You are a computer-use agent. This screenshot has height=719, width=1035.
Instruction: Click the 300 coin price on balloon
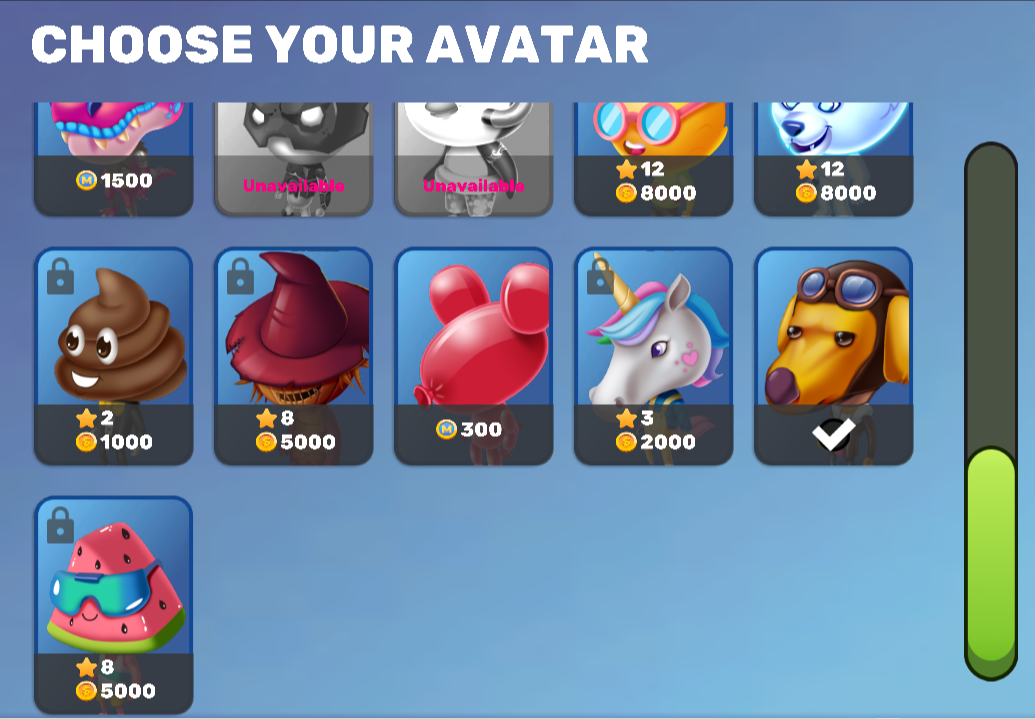point(469,430)
